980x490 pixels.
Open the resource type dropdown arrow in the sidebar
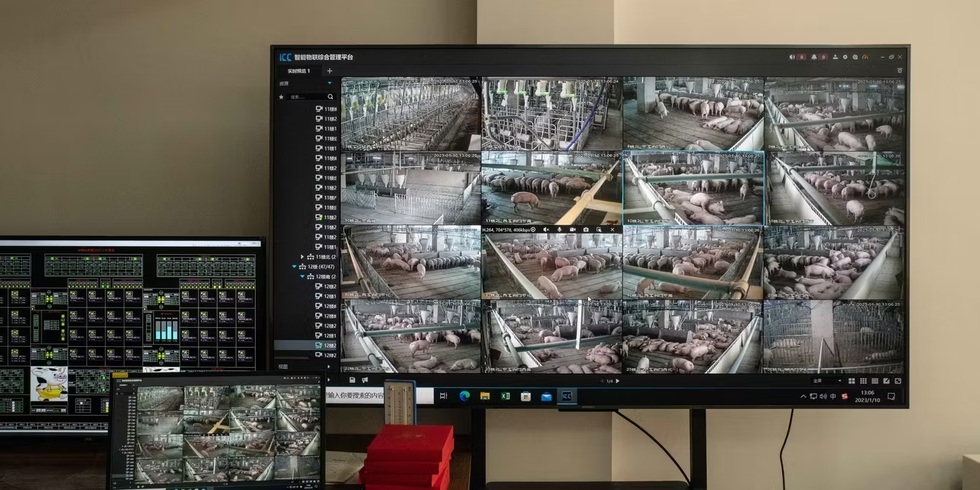point(330,84)
